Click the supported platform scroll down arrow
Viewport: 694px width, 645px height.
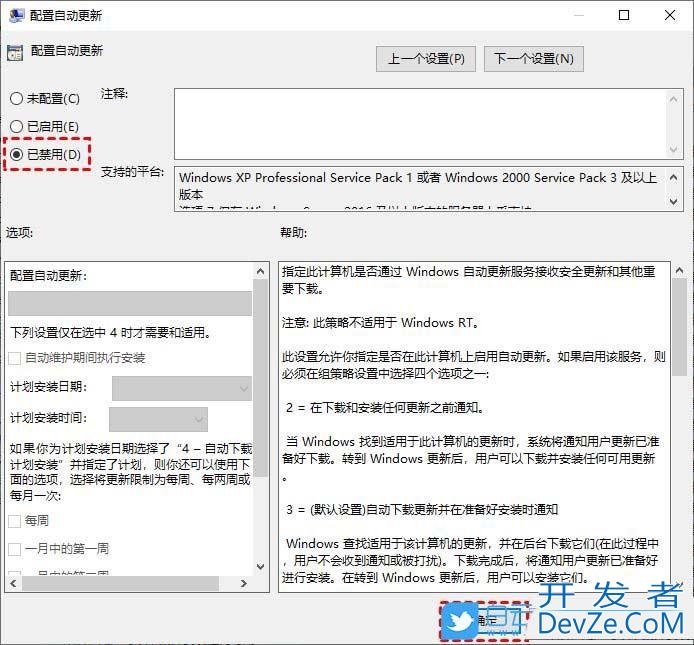pyautogui.click(x=674, y=201)
